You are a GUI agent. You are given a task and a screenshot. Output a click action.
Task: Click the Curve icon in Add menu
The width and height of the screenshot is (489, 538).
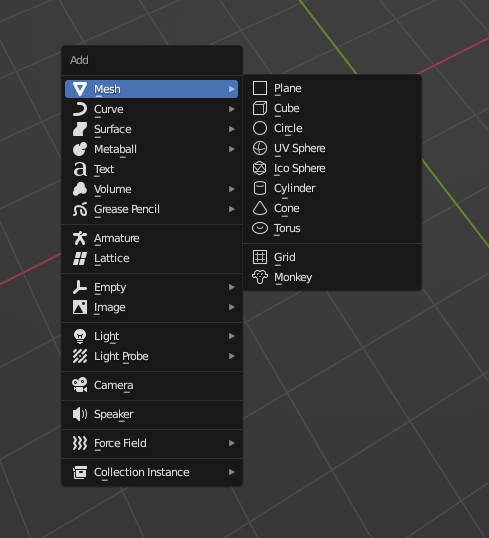pos(80,109)
